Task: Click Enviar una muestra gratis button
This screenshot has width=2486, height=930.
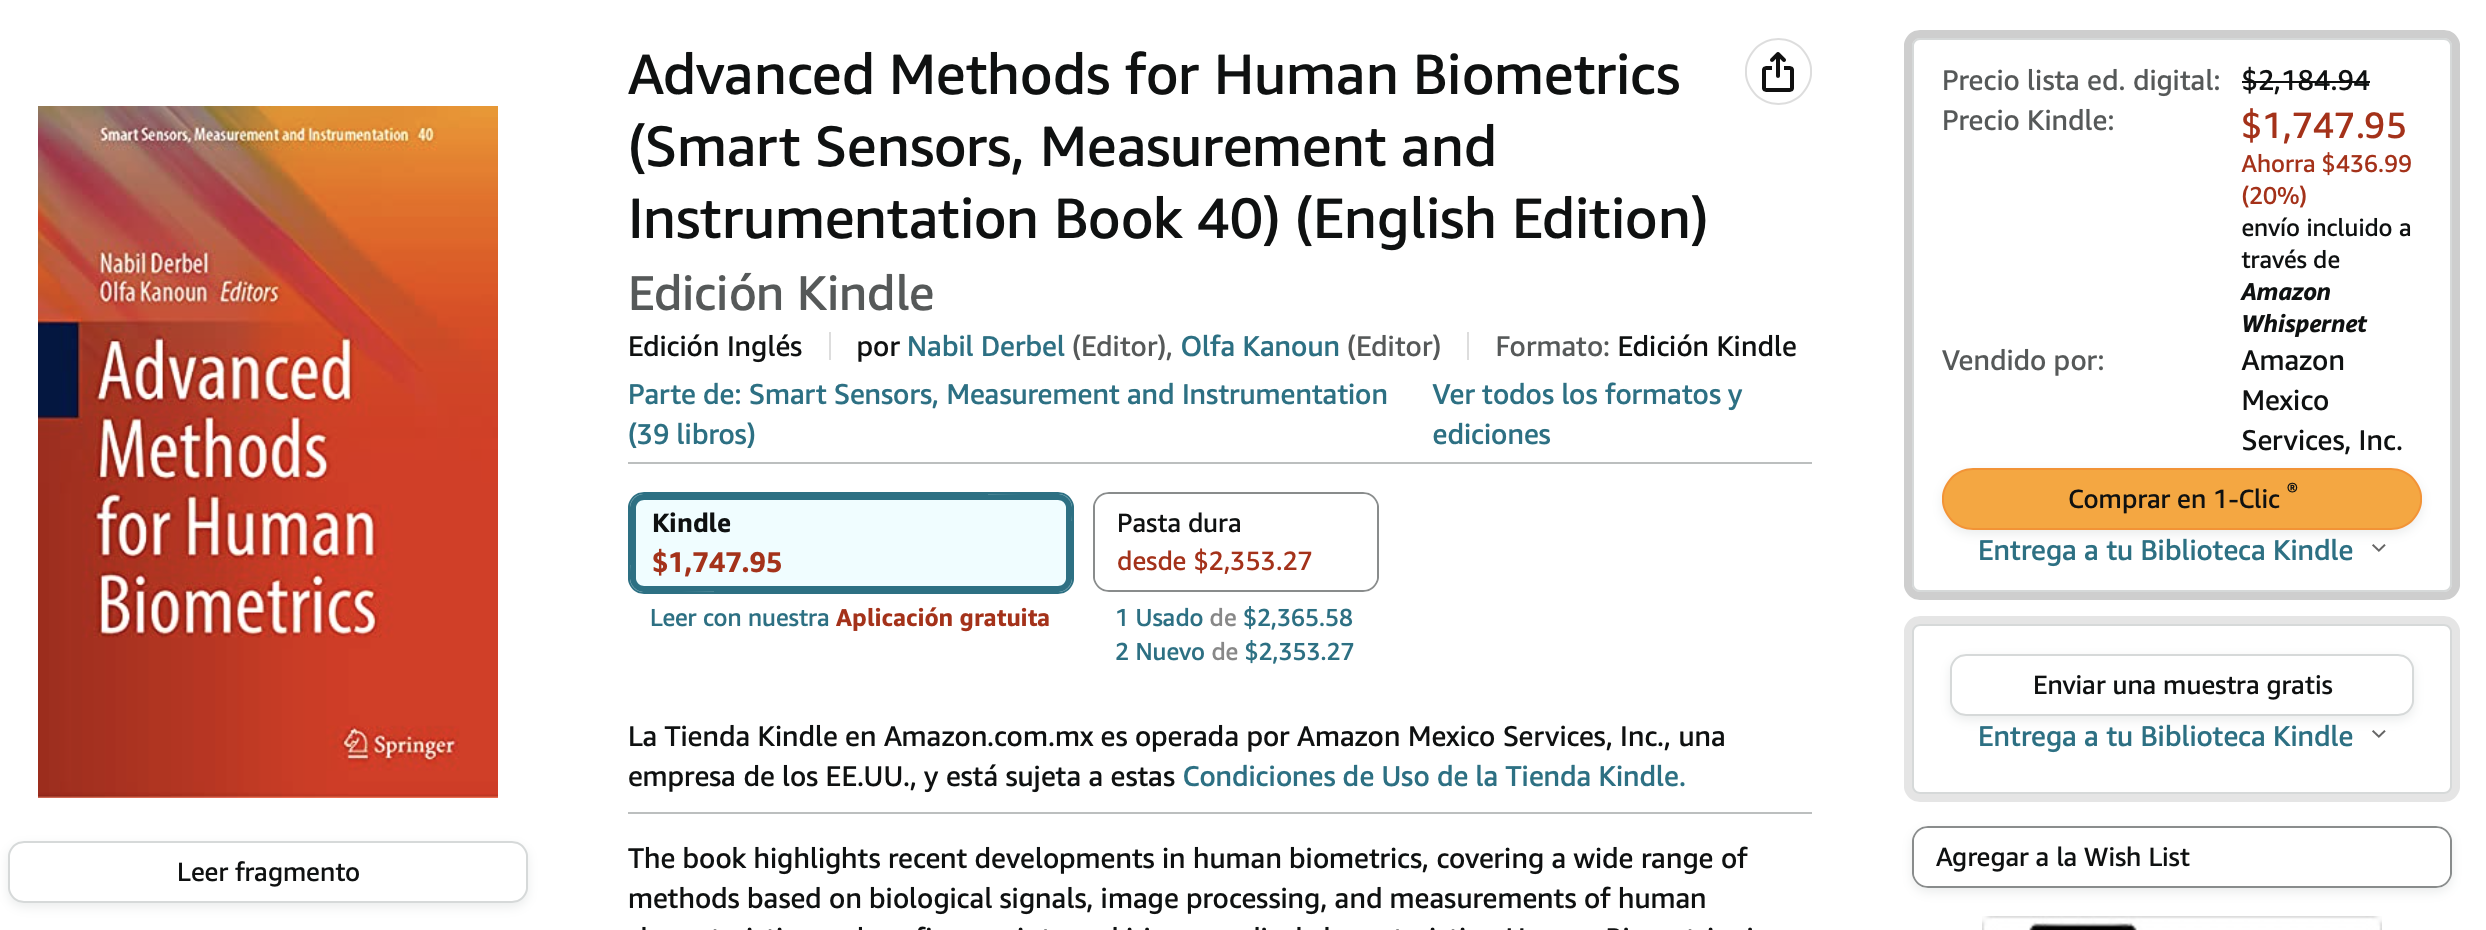Action: [x=2181, y=685]
